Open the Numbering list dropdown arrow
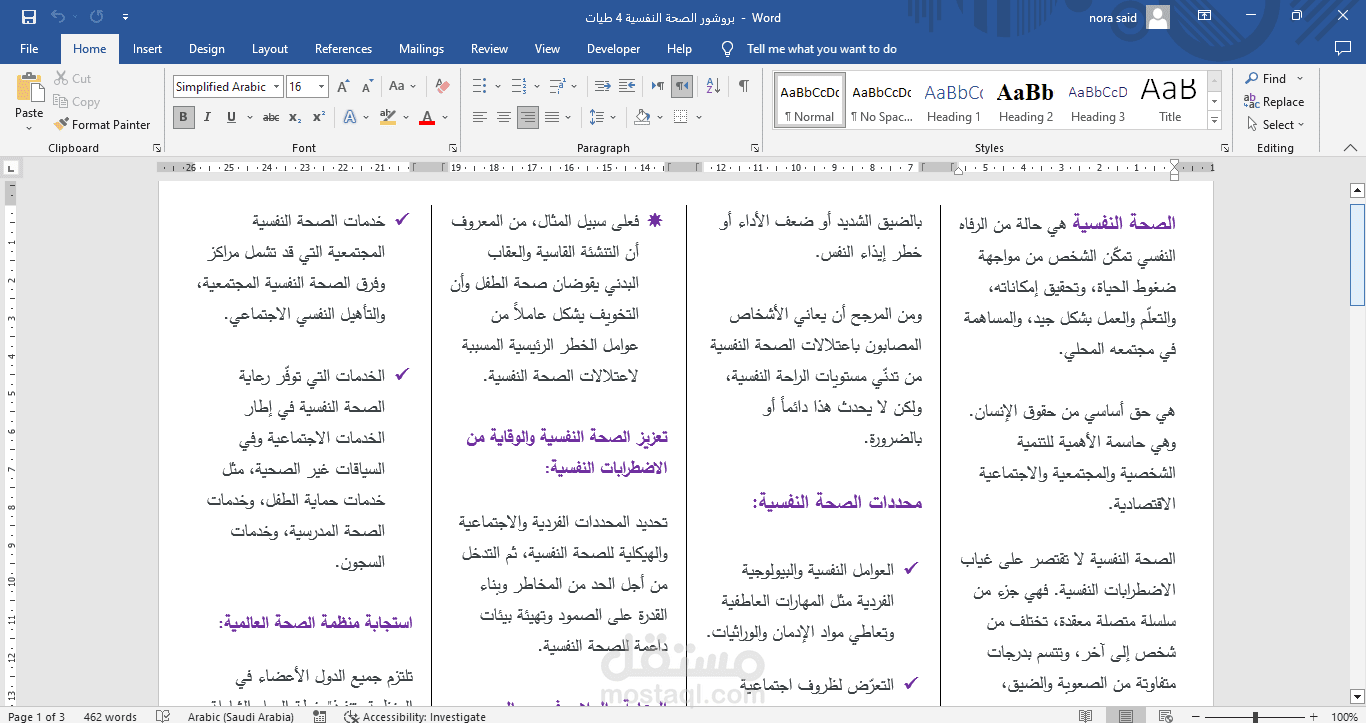Screen dimensions: 1366x723 click(x=535, y=87)
